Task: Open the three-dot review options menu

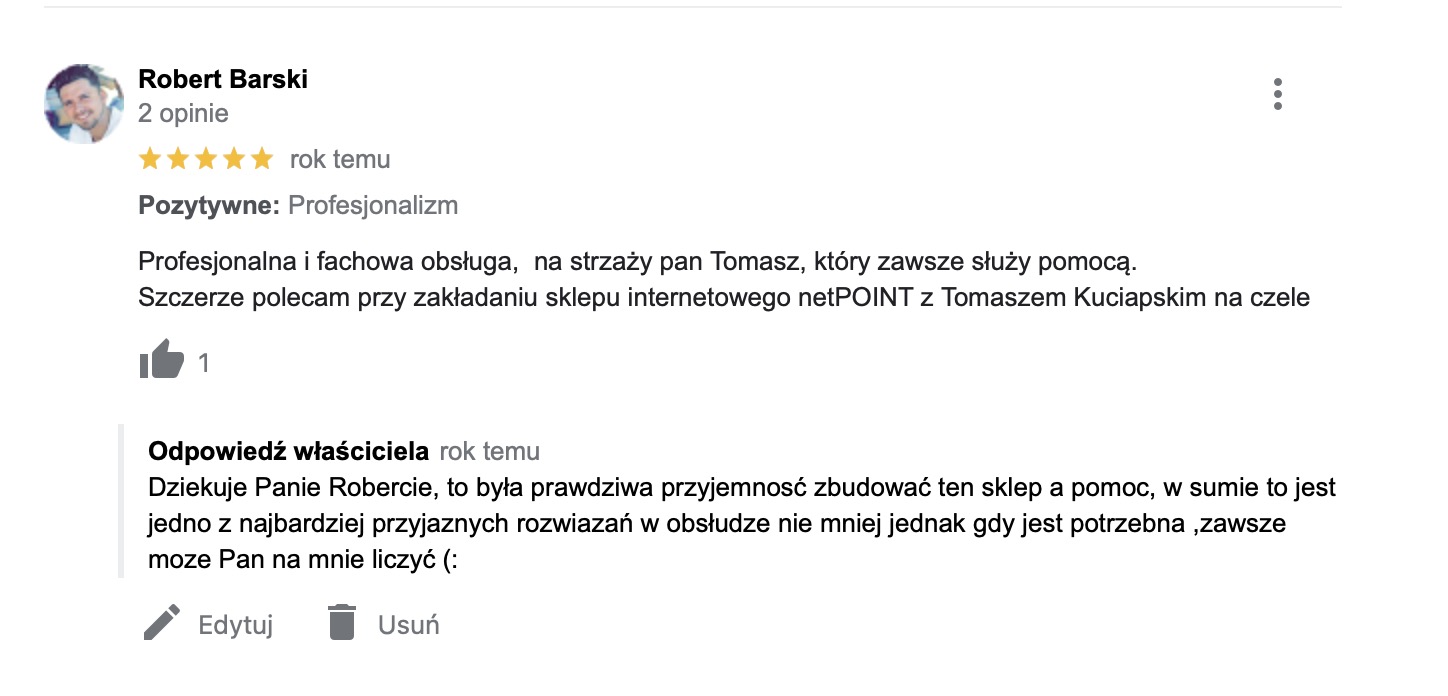Action: 1277,94
